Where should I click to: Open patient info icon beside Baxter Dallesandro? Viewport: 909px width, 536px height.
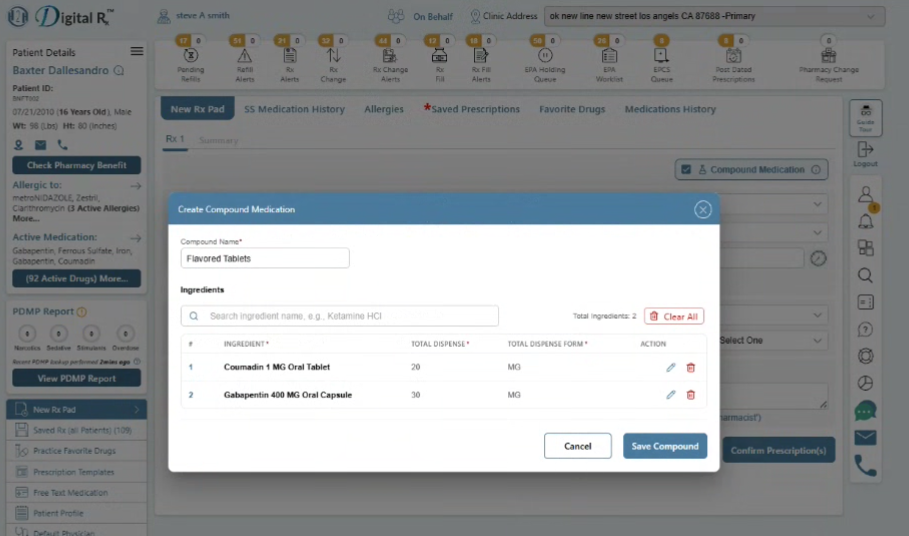(x=119, y=71)
